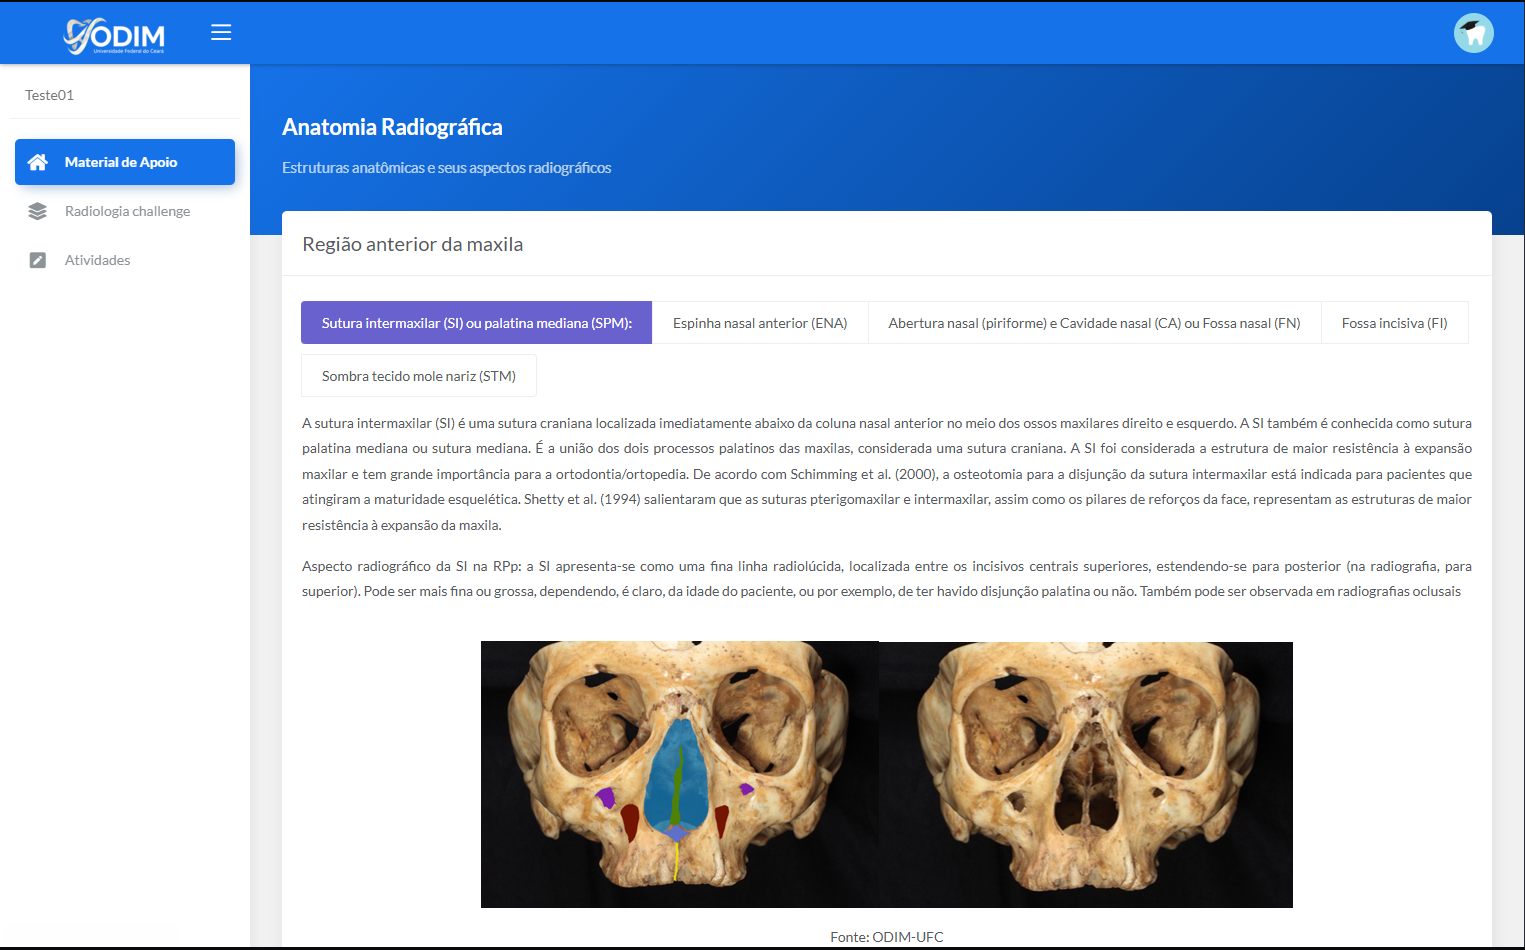Open the Radiologia challenge link text
1525x950 pixels.
click(x=127, y=211)
